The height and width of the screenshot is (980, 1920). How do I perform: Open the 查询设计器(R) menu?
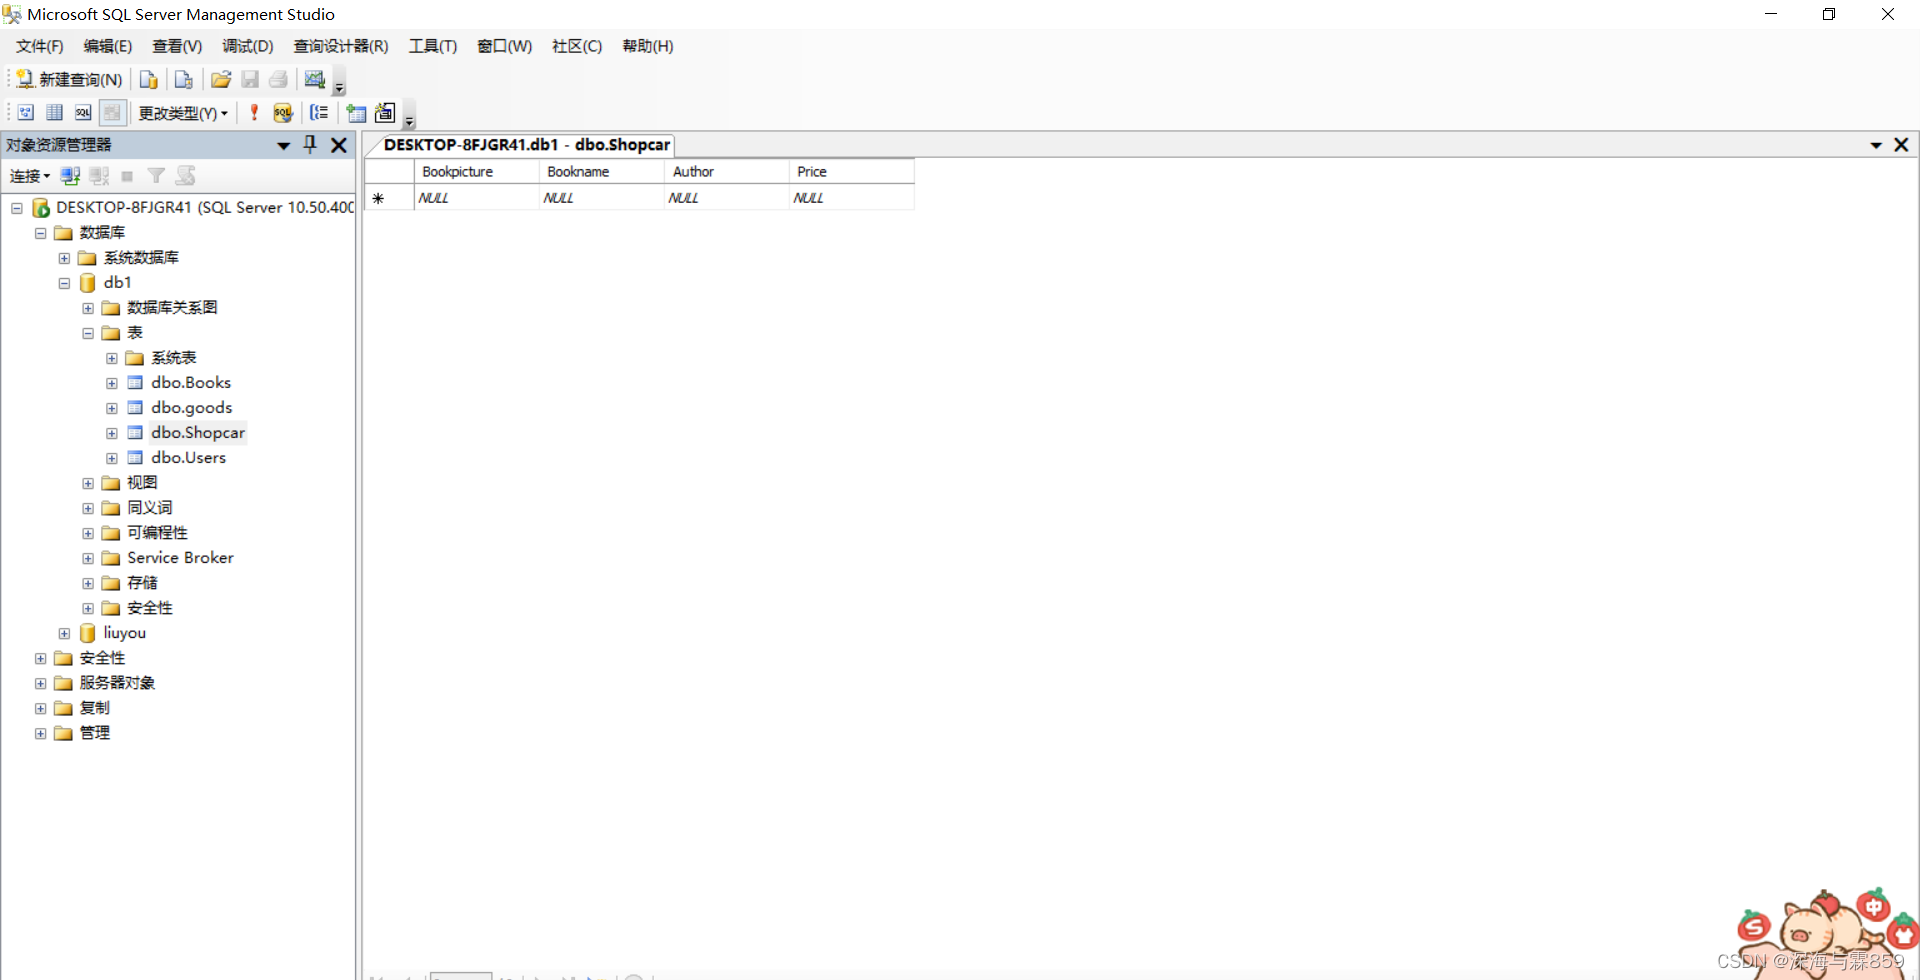point(340,46)
